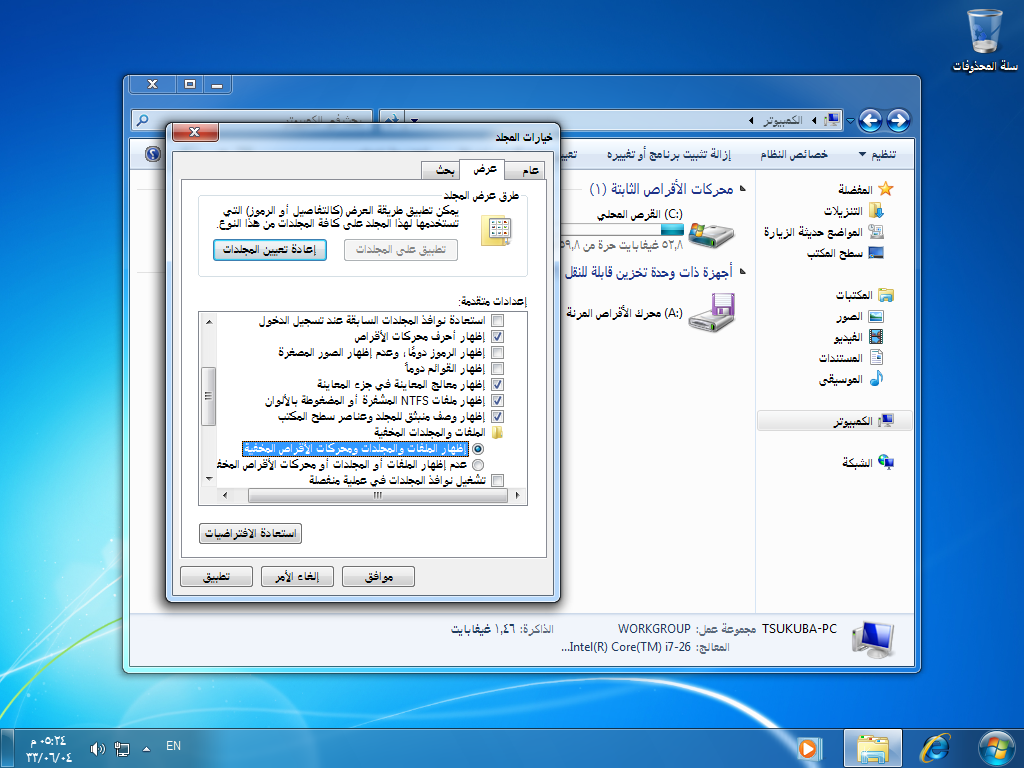The image size is (1024, 768).
Task: Click Uninstall or change a program toolbar item
Action: click(669, 154)
